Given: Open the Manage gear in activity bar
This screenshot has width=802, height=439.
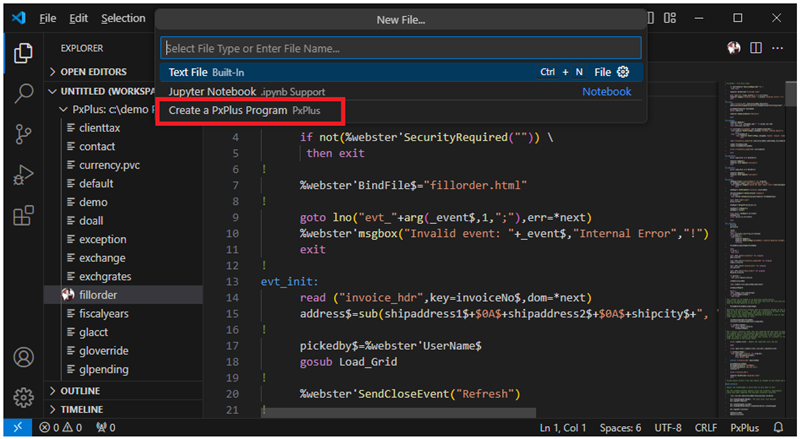Looking at the screenshot, I should tap(24, 397).
